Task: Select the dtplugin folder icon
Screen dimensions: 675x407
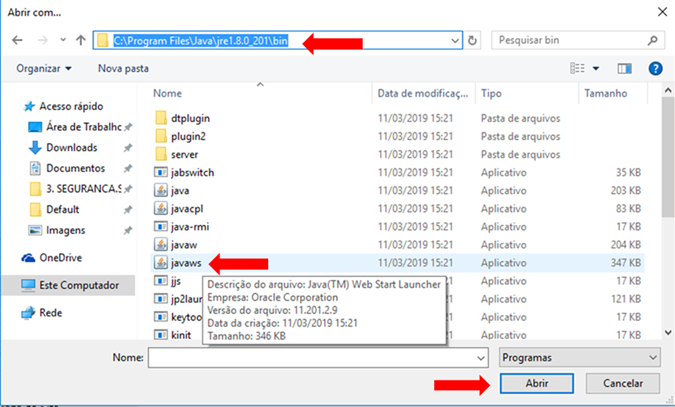Action: (x=161, y=118)
